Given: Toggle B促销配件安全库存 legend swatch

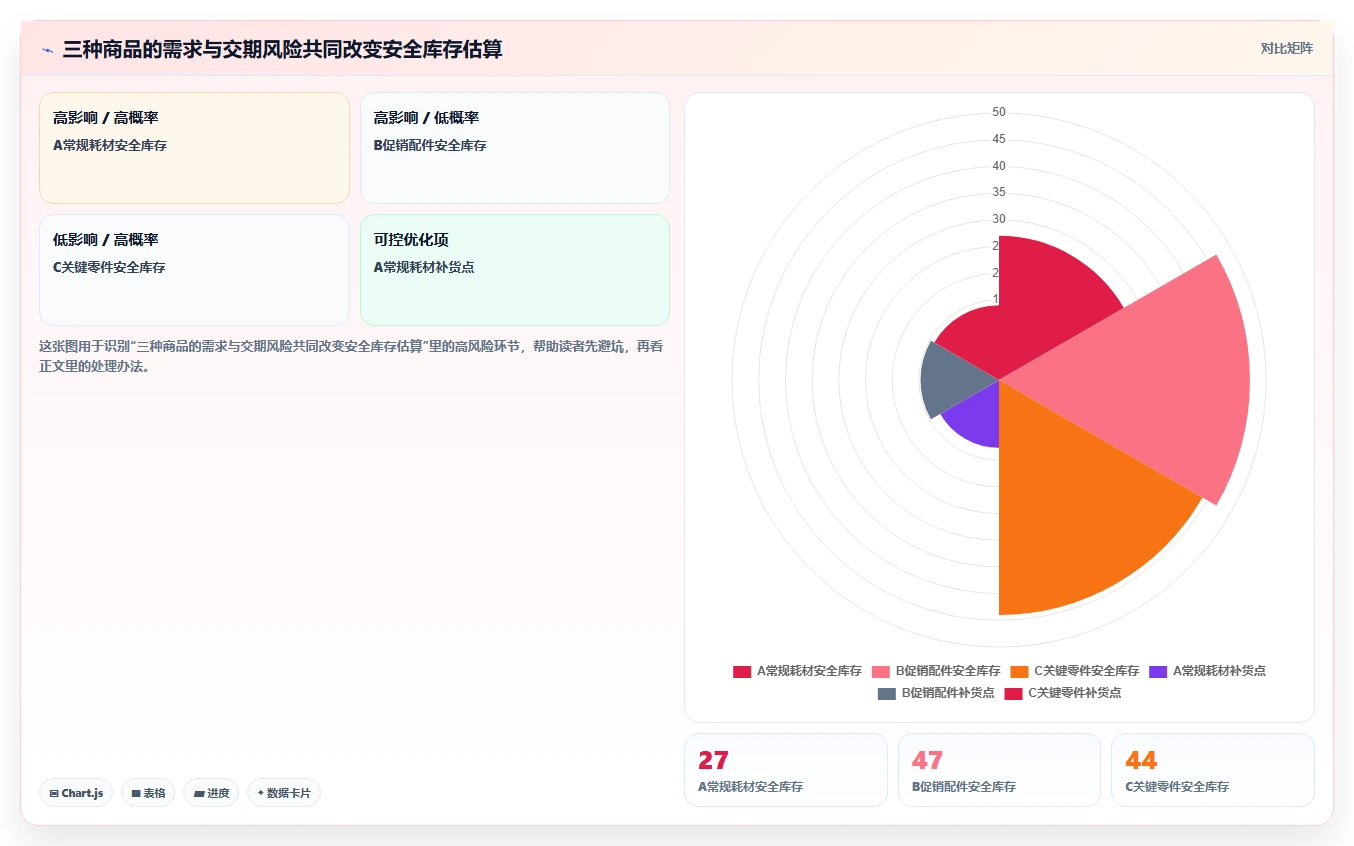Looking at the screenshot, I should click(x=881, y=672).
